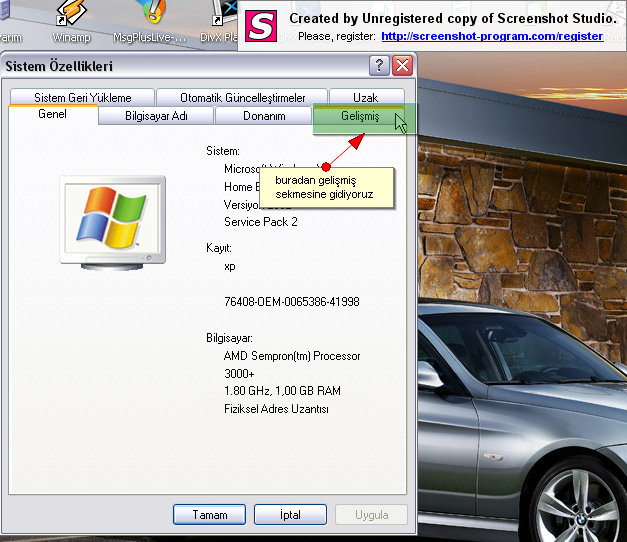The width and height of the screenshot is (627, 542).
Task: Switch to Otomatik Güncelleştirmeler tab
Action: point(243,98)
